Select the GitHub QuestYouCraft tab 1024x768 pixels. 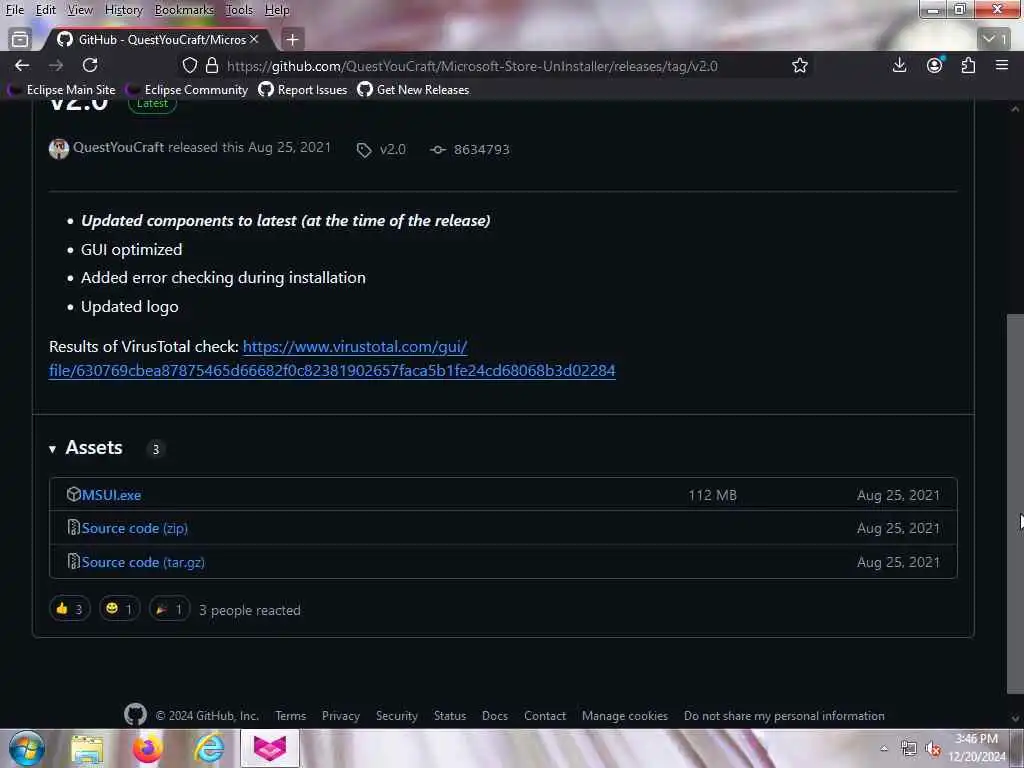[x=159, y=39]
